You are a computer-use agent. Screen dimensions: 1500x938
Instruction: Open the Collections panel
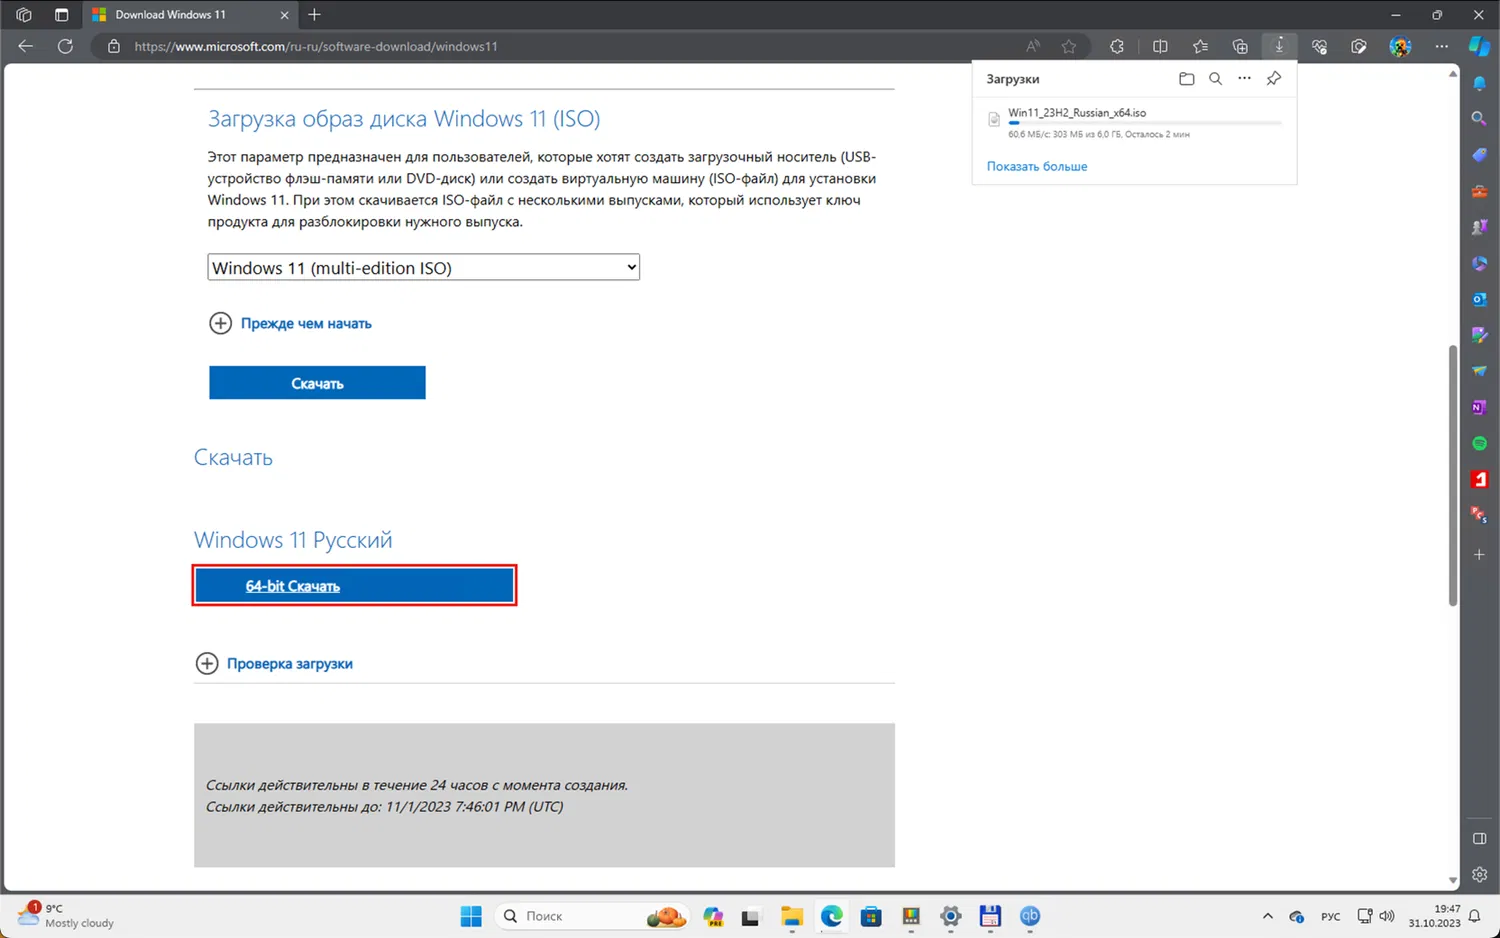(x=1240, y=46)
